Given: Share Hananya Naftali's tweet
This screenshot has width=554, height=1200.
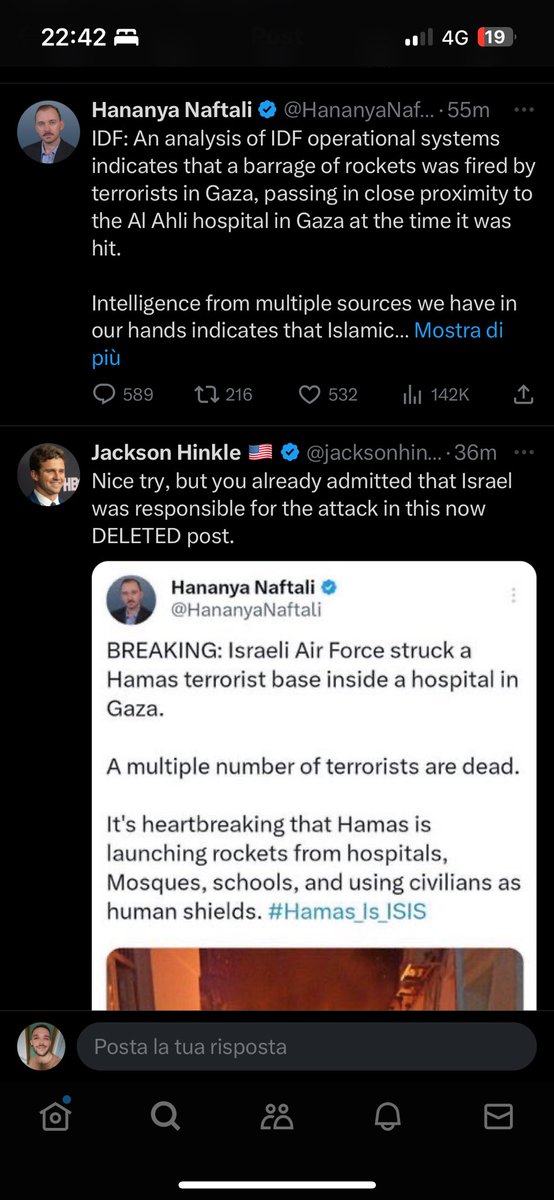Looking at the screenshot, I should [x=523, y=395].
